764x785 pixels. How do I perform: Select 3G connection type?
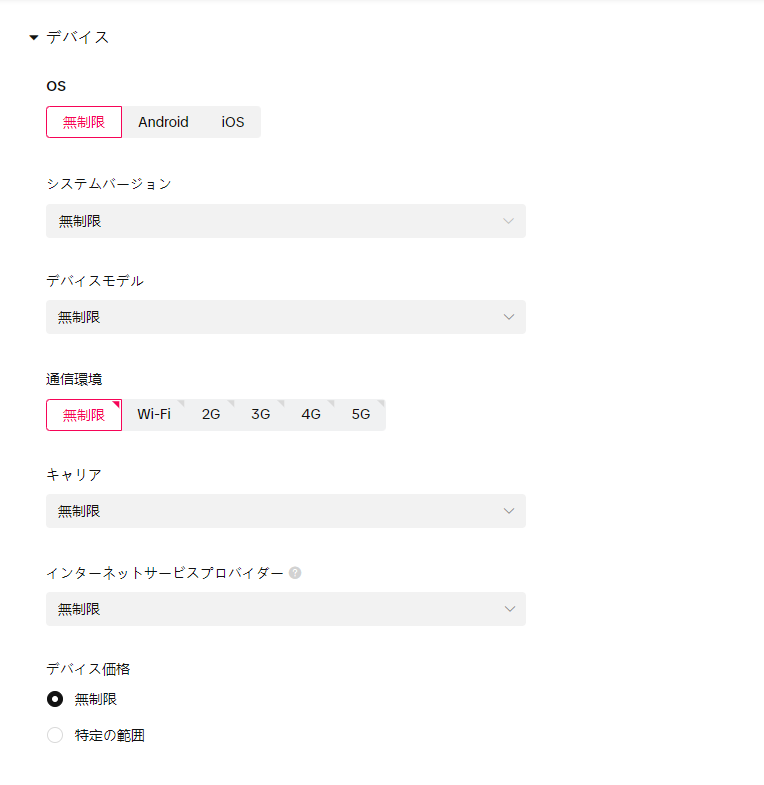pos(261,414)
